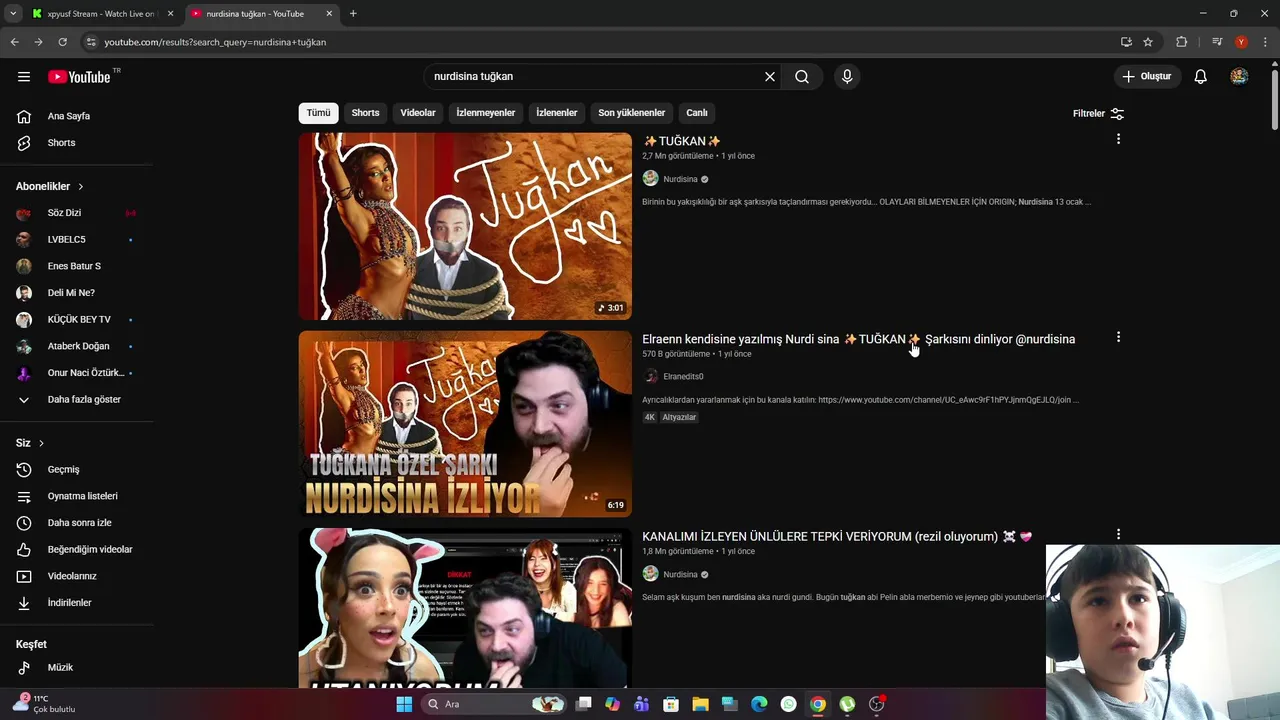Clear the search box with X
This screenshot has height=720, width=1280.
[x=770, y=77]
